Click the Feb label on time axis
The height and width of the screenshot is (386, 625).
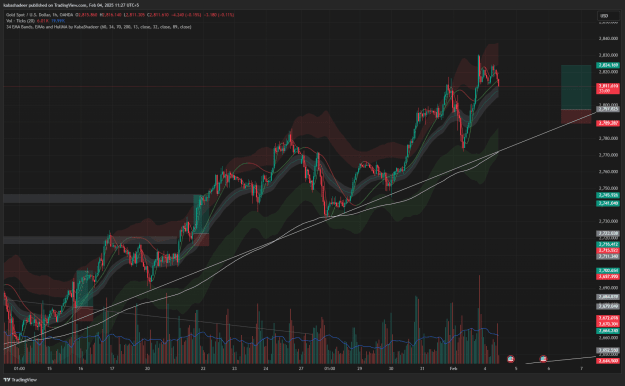click(x=453, y=368)
